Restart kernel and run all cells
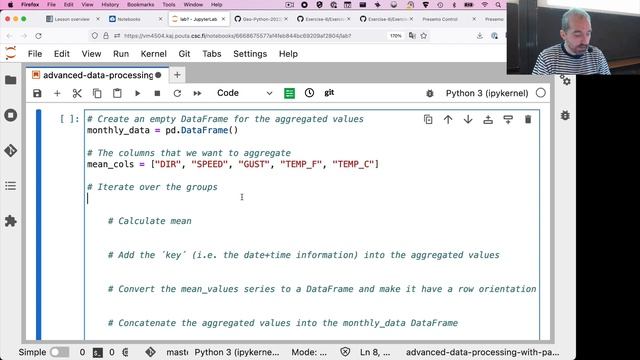 point(198,93)
